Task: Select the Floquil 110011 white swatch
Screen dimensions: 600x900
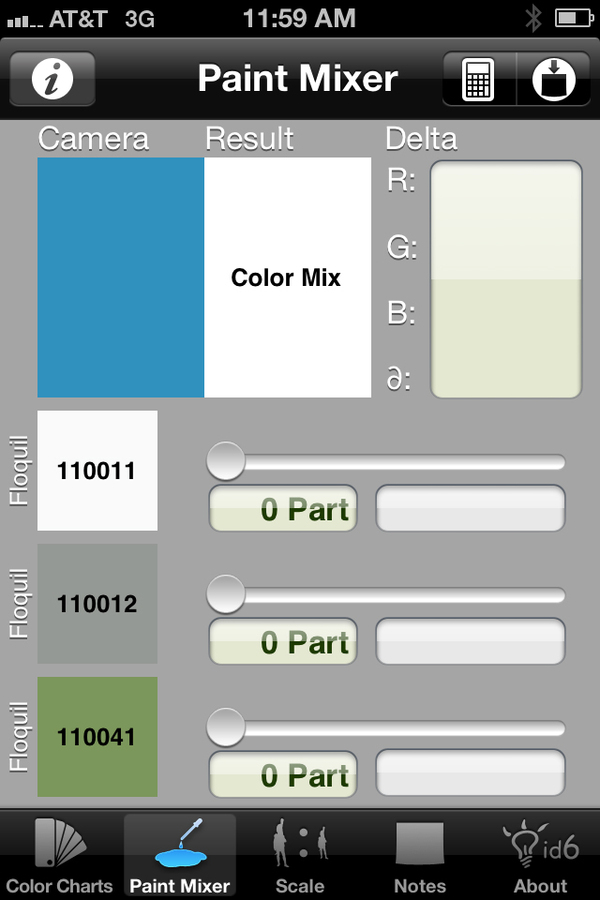Action: [x=98, y=470]
